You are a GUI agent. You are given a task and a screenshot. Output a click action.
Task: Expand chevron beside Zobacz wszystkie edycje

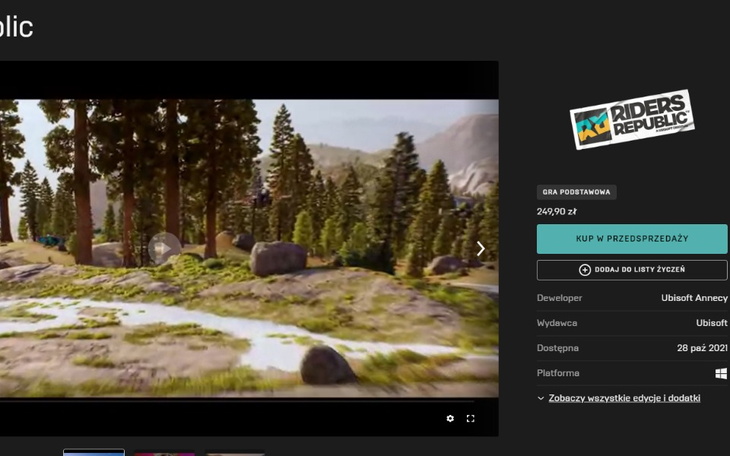(x=541, y=398)
